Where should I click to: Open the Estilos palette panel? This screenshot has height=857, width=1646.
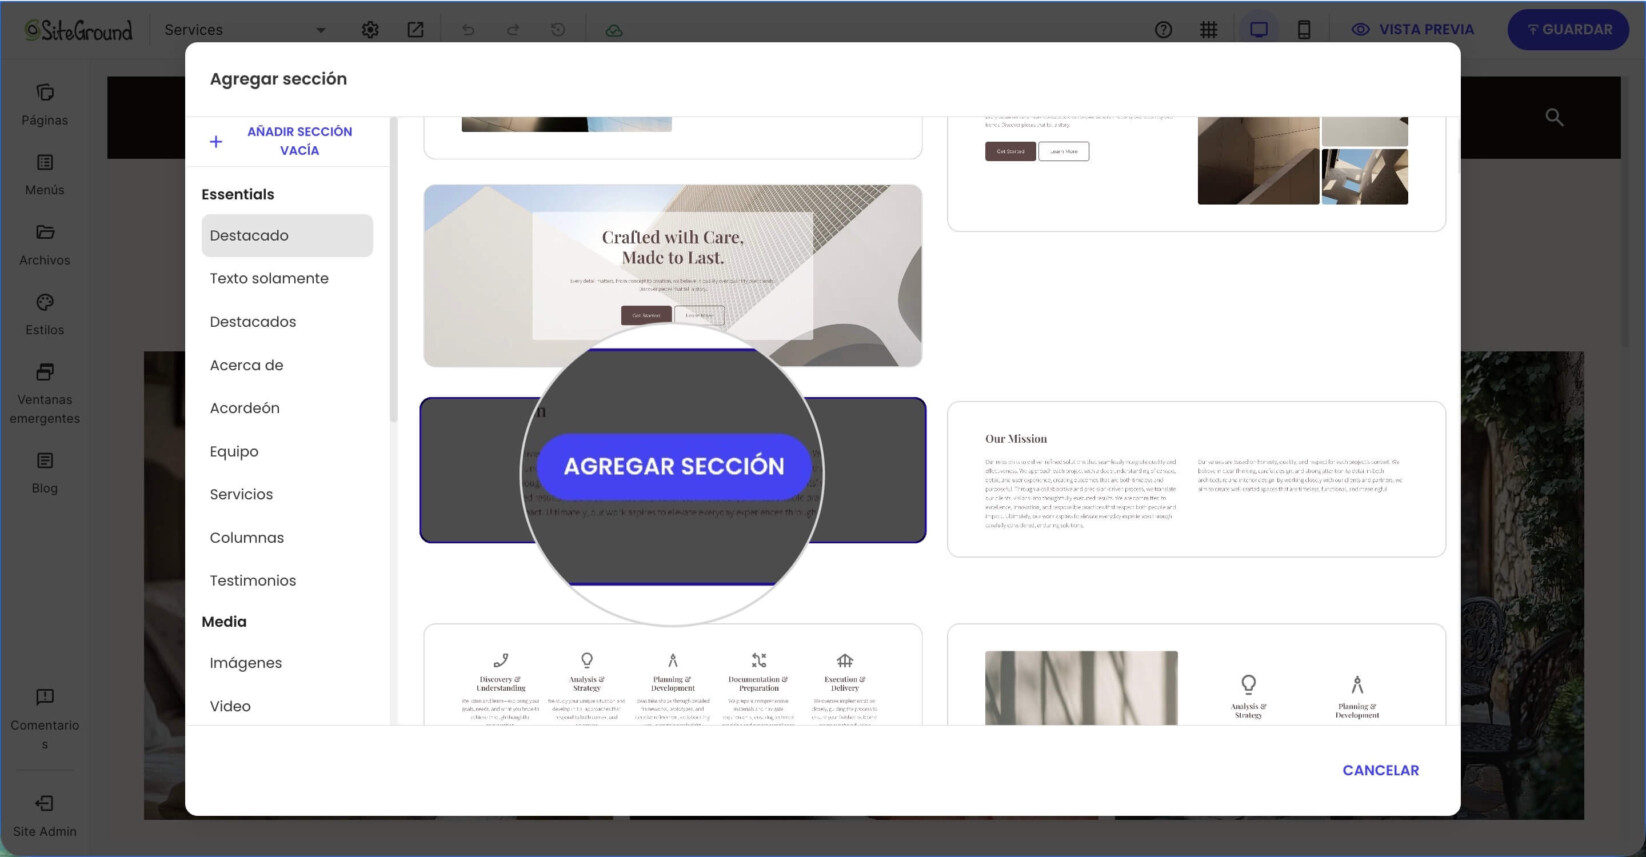point(45,315)
